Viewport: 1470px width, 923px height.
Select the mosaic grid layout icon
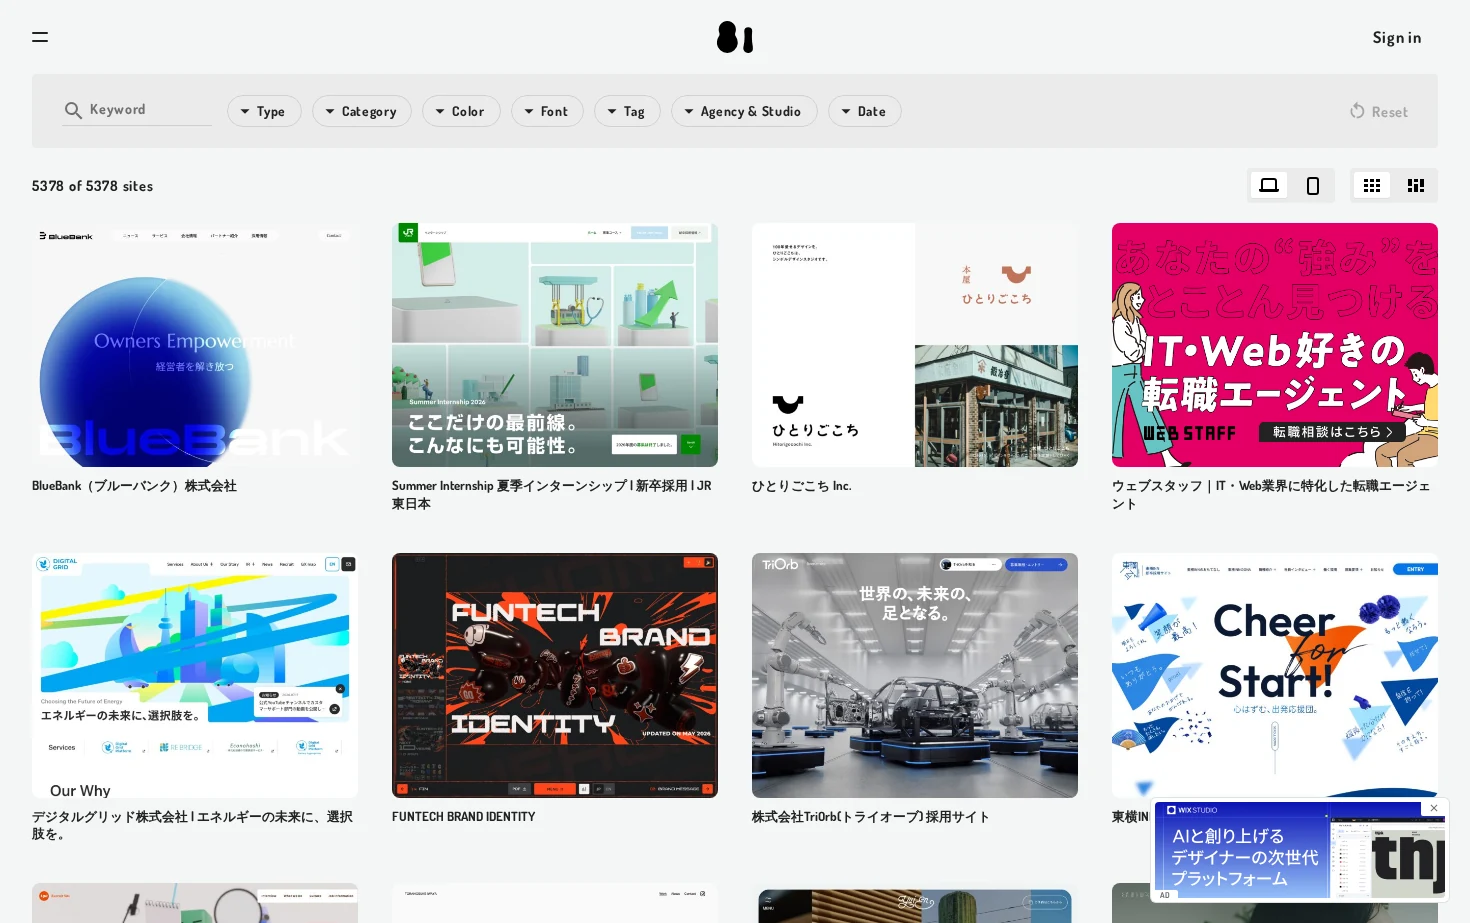(x=1416, y=185)
